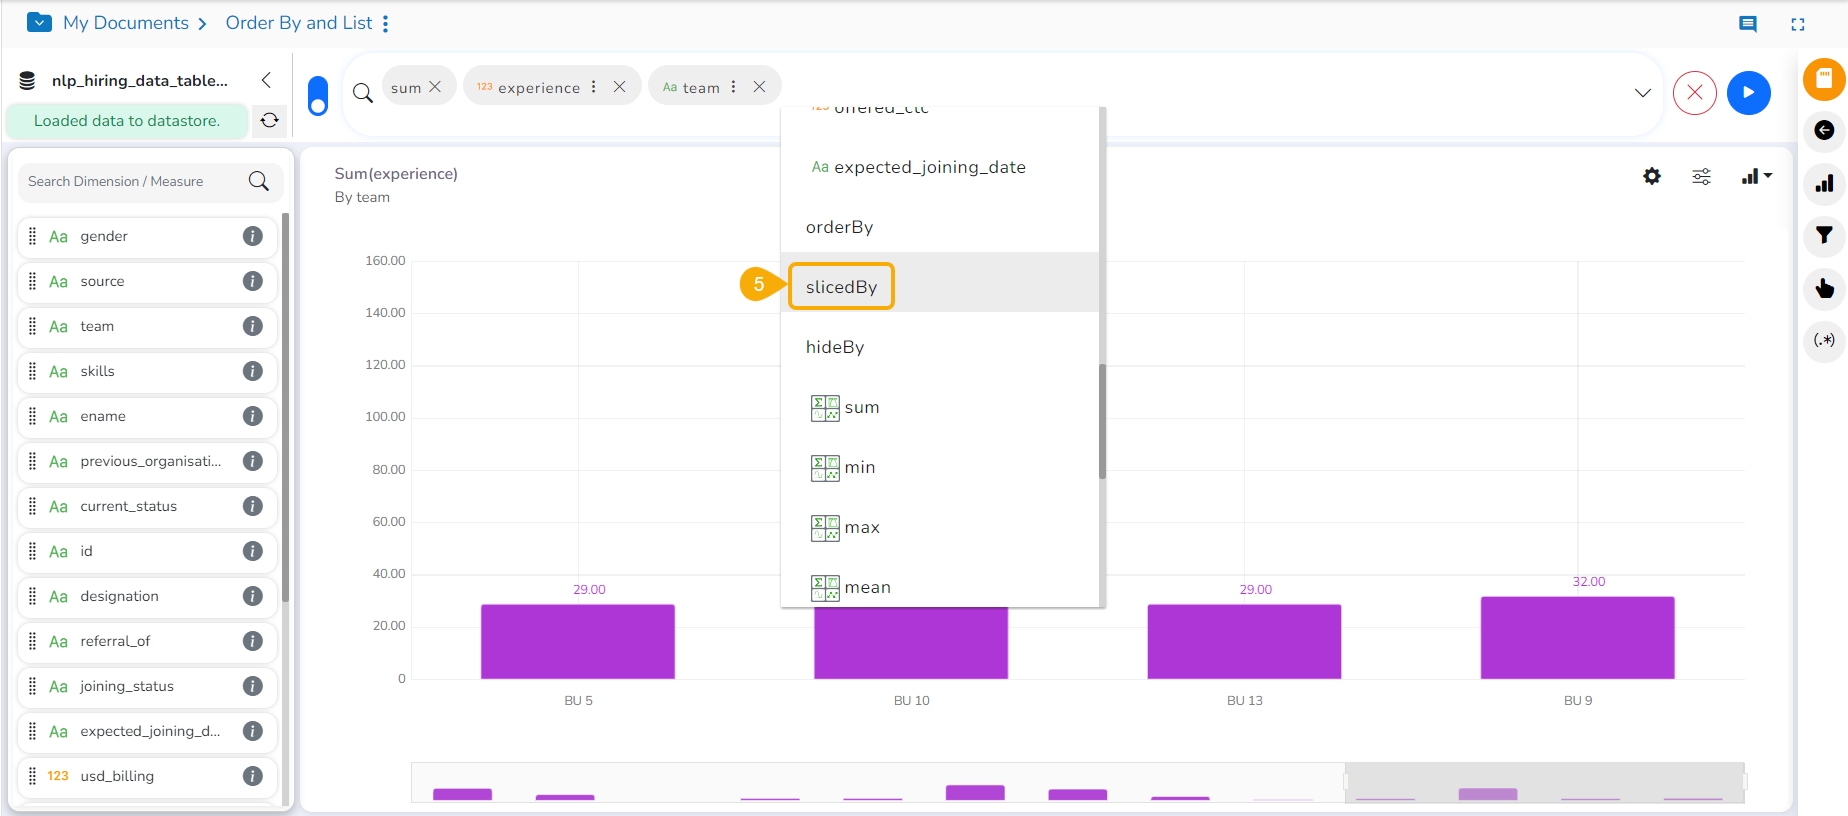
Task: Choose orderBy in suggestion list
Action: [x=839, y=227]
